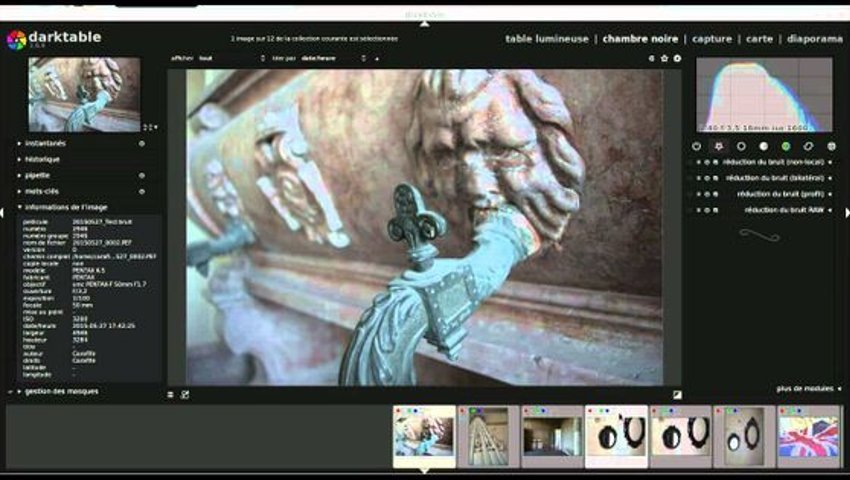Reset réduction du bruit (profil) parameters

pos(707,194)
